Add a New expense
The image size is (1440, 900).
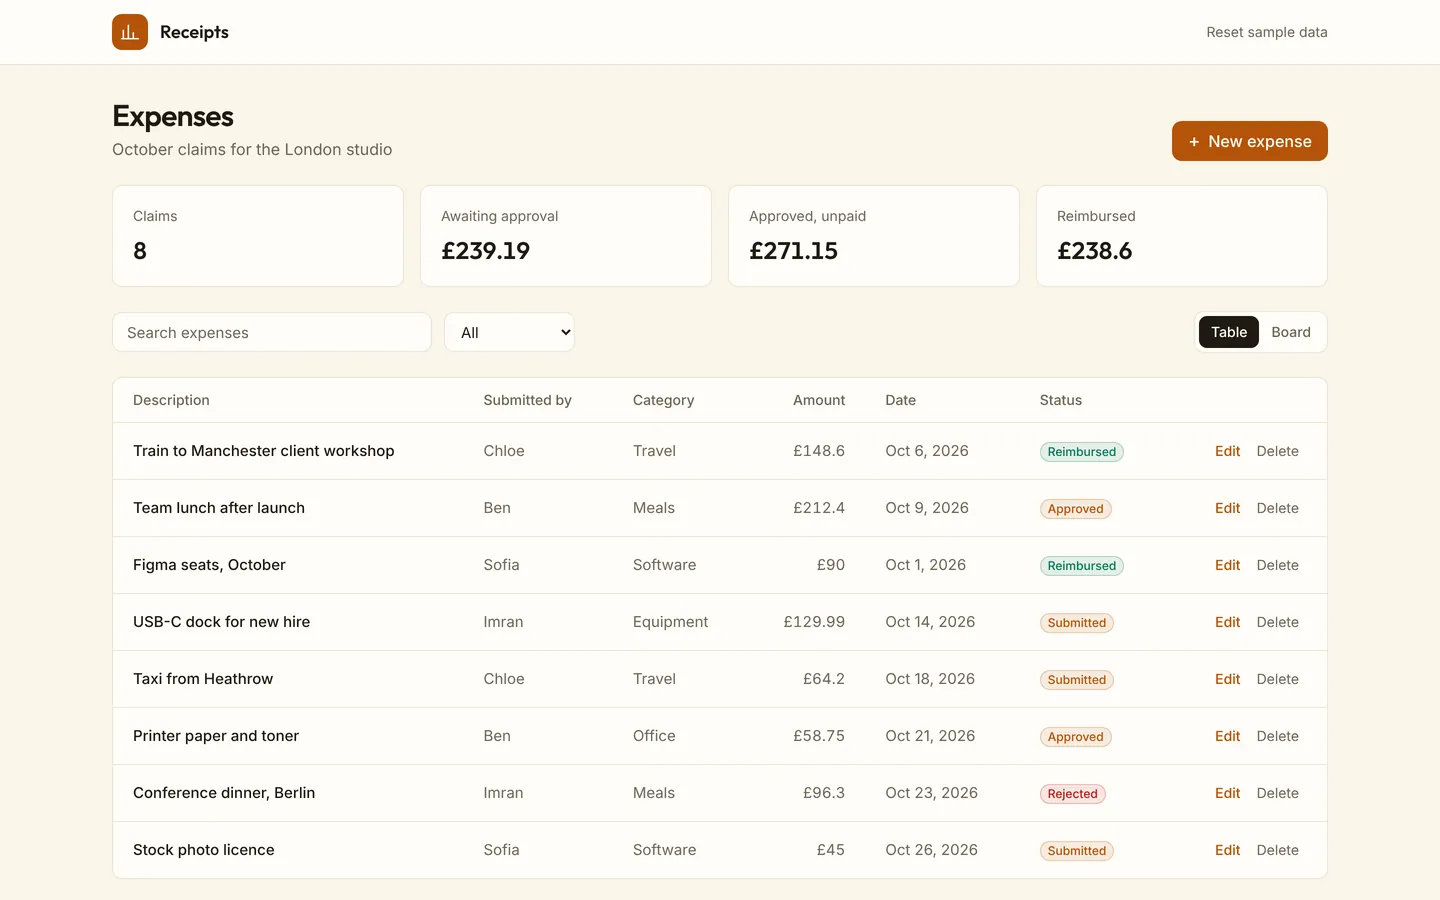1250,141
